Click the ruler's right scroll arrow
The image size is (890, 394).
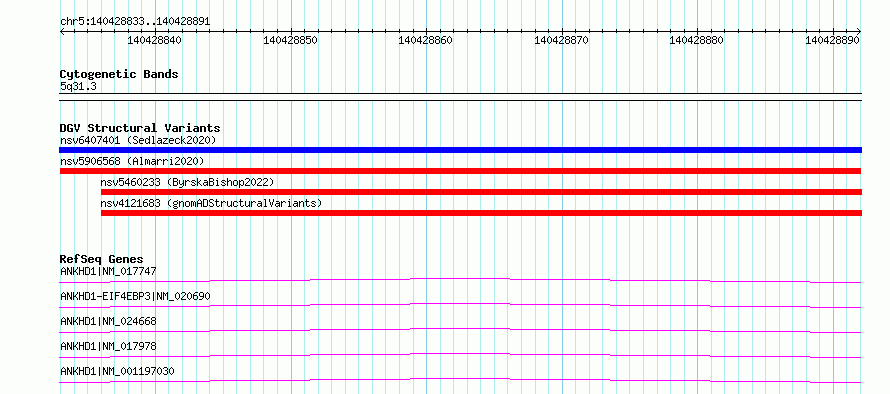[859, 31]
